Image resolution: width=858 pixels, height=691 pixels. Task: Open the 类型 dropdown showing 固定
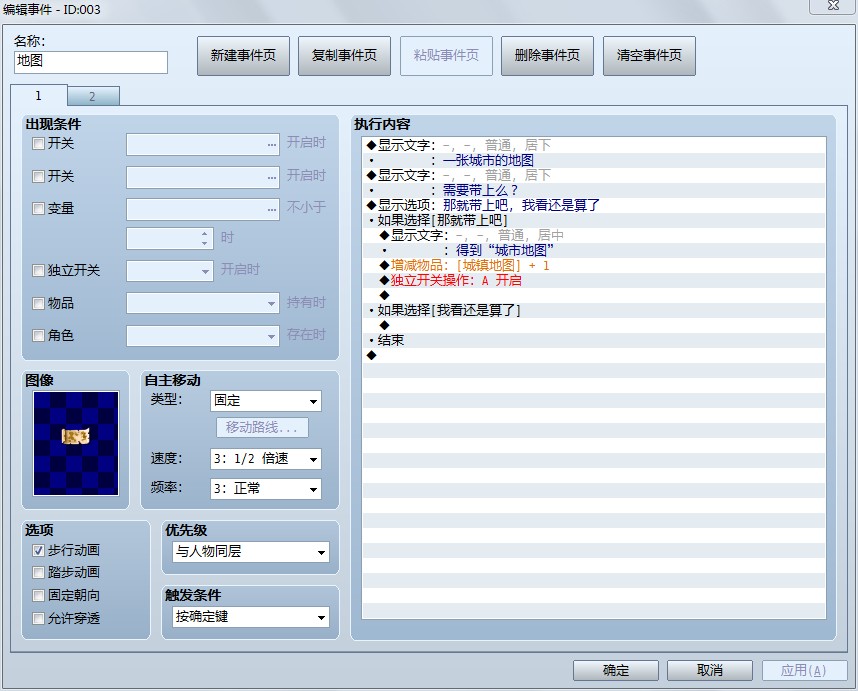tap(266, 401)
